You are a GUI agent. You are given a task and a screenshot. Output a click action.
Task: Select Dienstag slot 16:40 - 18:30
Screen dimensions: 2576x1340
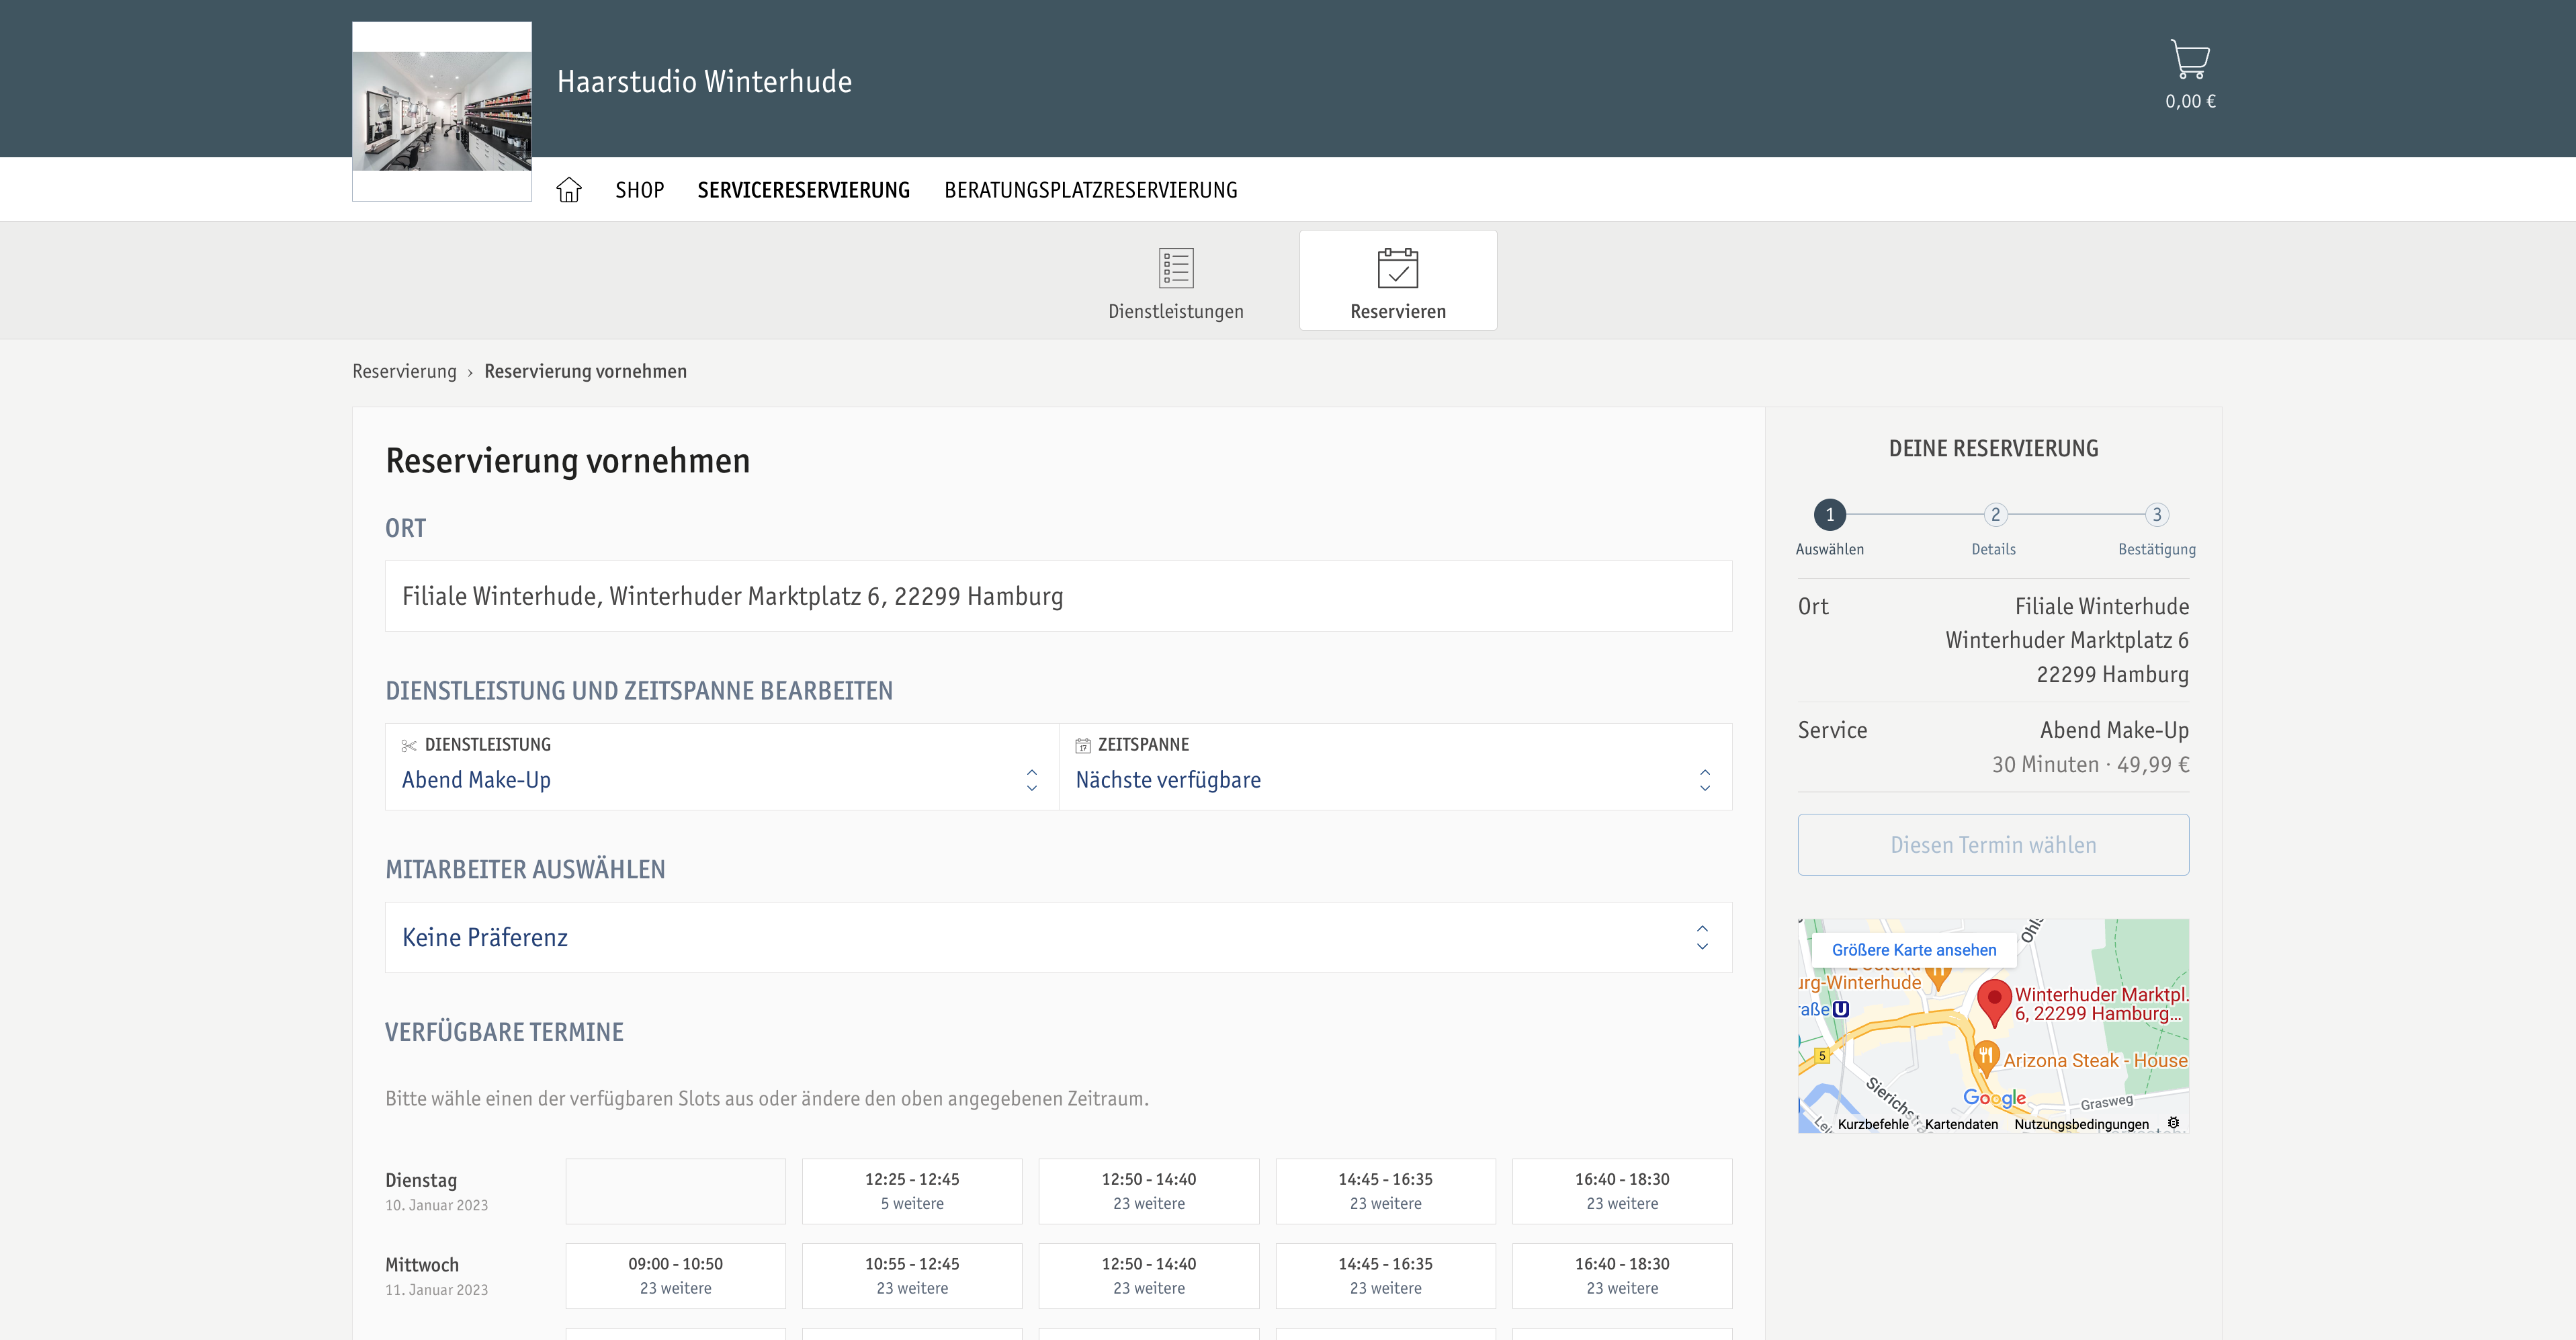click(1622, 1191)
